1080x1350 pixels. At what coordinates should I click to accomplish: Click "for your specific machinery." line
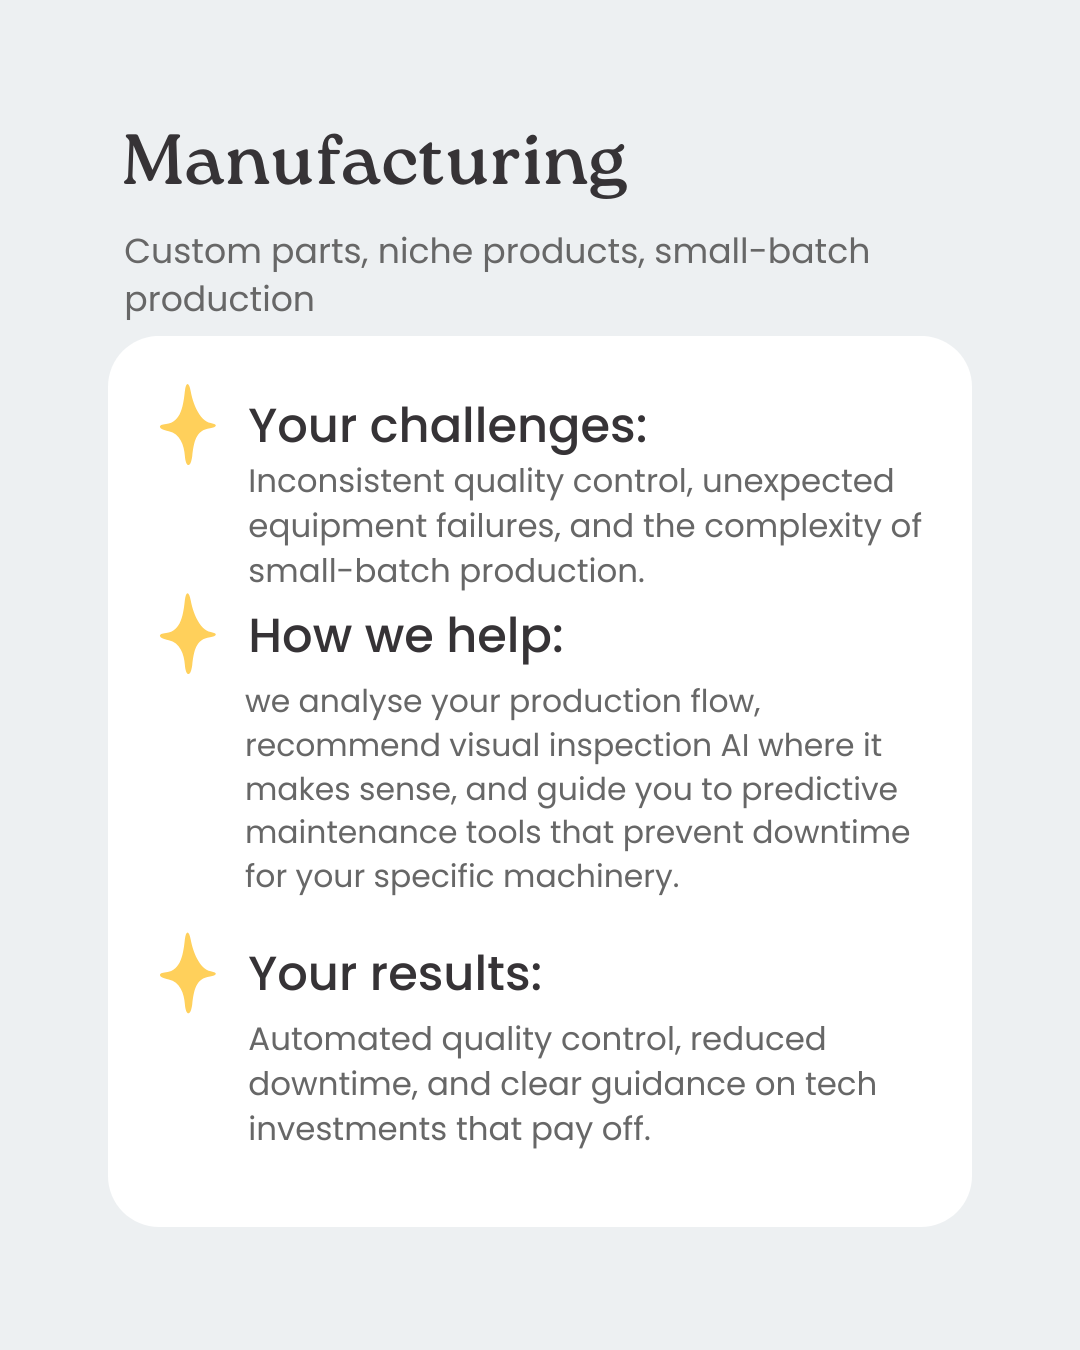[462, 877]
